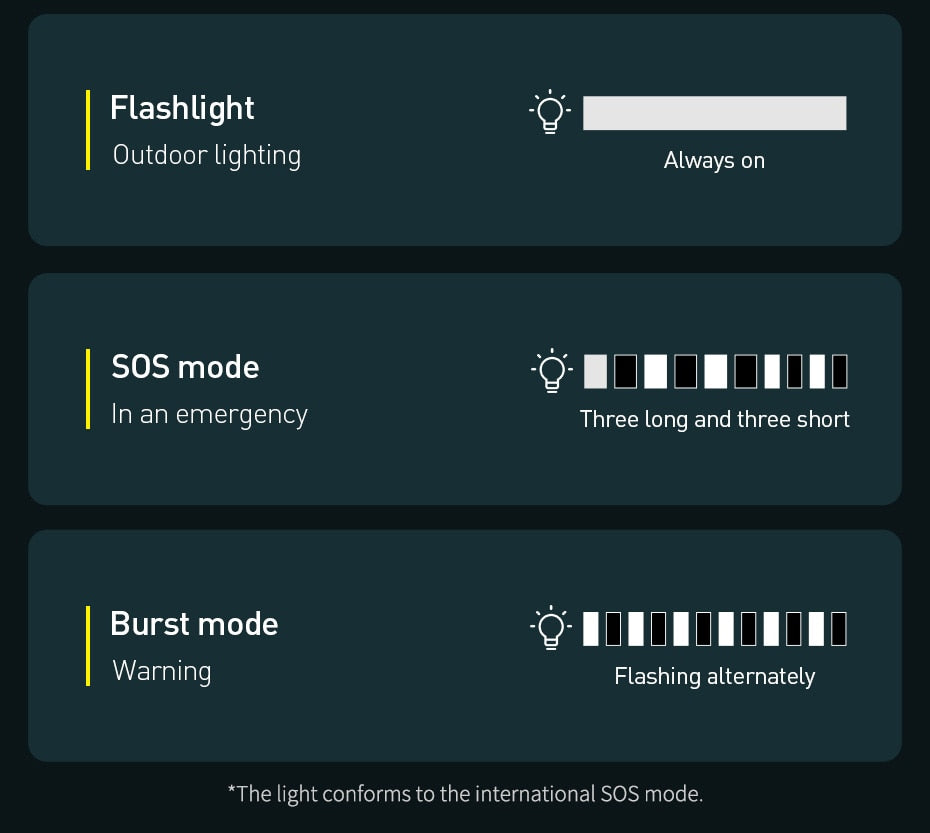Select the SOS mode heading
The height and width of the screenshot is (833, 930).
point(185,367)
